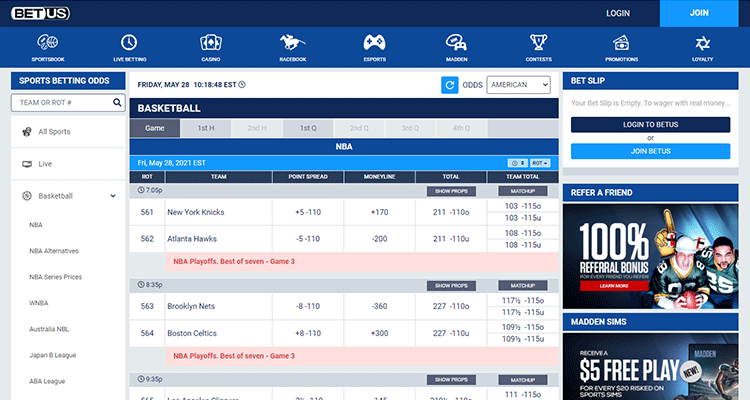Click the clock icon beside 7:05p
Screen dimensions: 750x400
141,190
